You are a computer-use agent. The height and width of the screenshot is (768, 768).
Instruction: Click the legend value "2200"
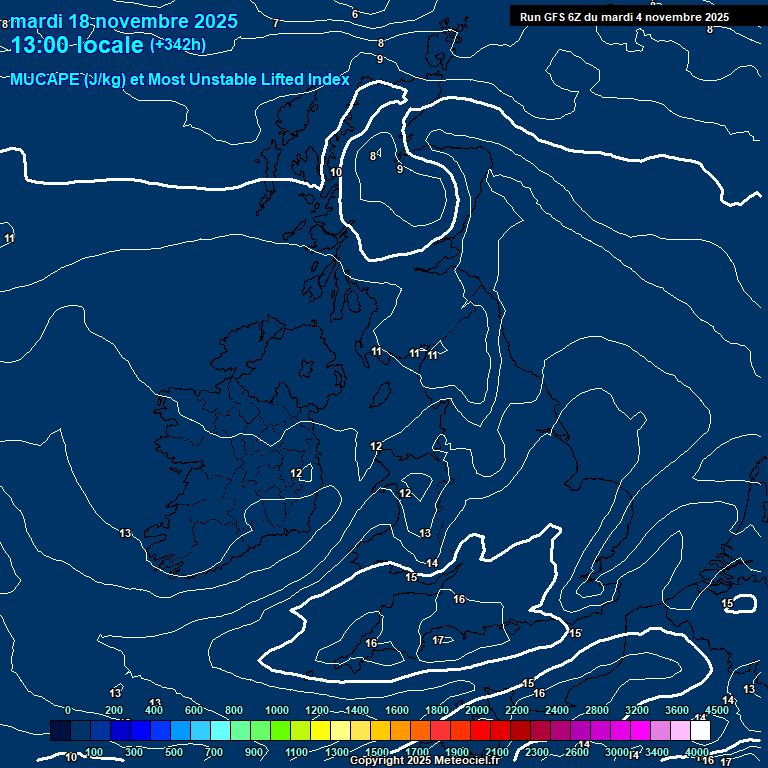coord(517,710)
